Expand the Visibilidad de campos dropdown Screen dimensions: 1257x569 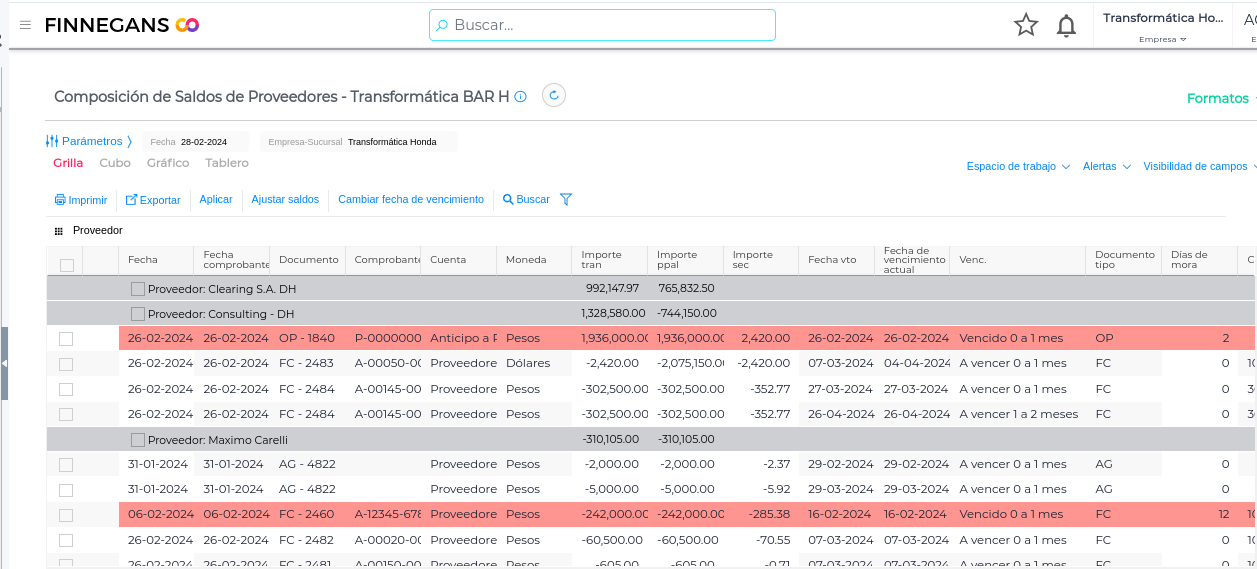[x=1198, y=167]
